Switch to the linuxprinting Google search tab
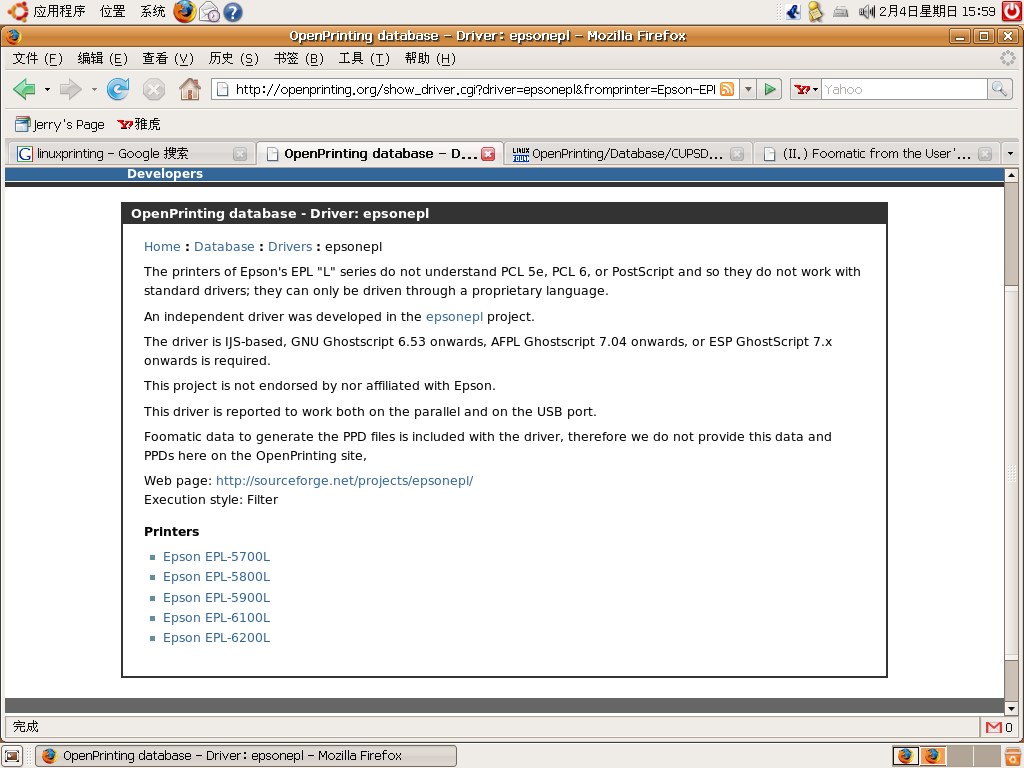The image size is (1024, 768). point(131,153)
